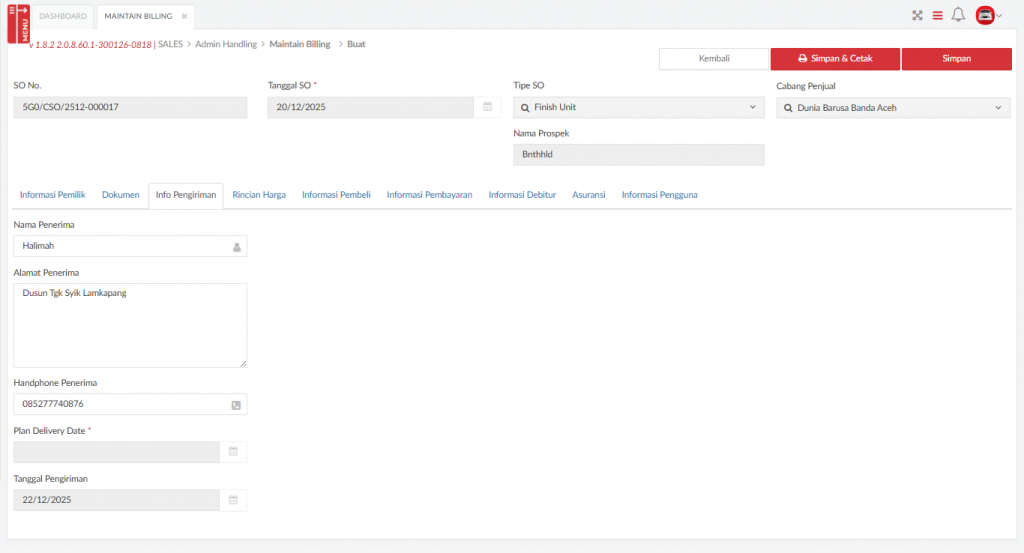Open the red list menu icon
The width and height of the screenshot is (1024, 553).
point(937,15)
